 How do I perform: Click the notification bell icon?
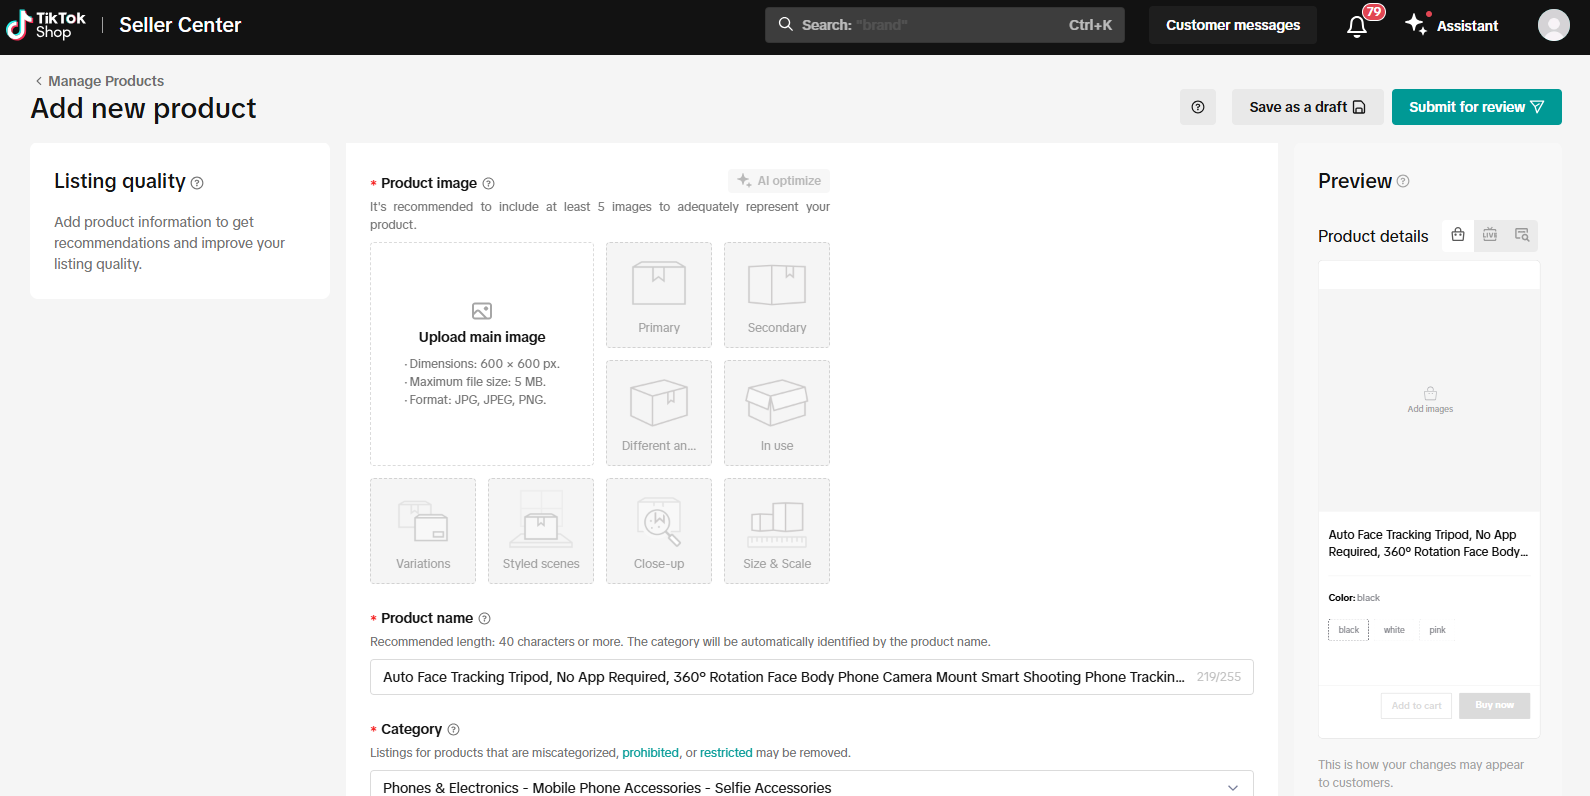(1356, 27)
